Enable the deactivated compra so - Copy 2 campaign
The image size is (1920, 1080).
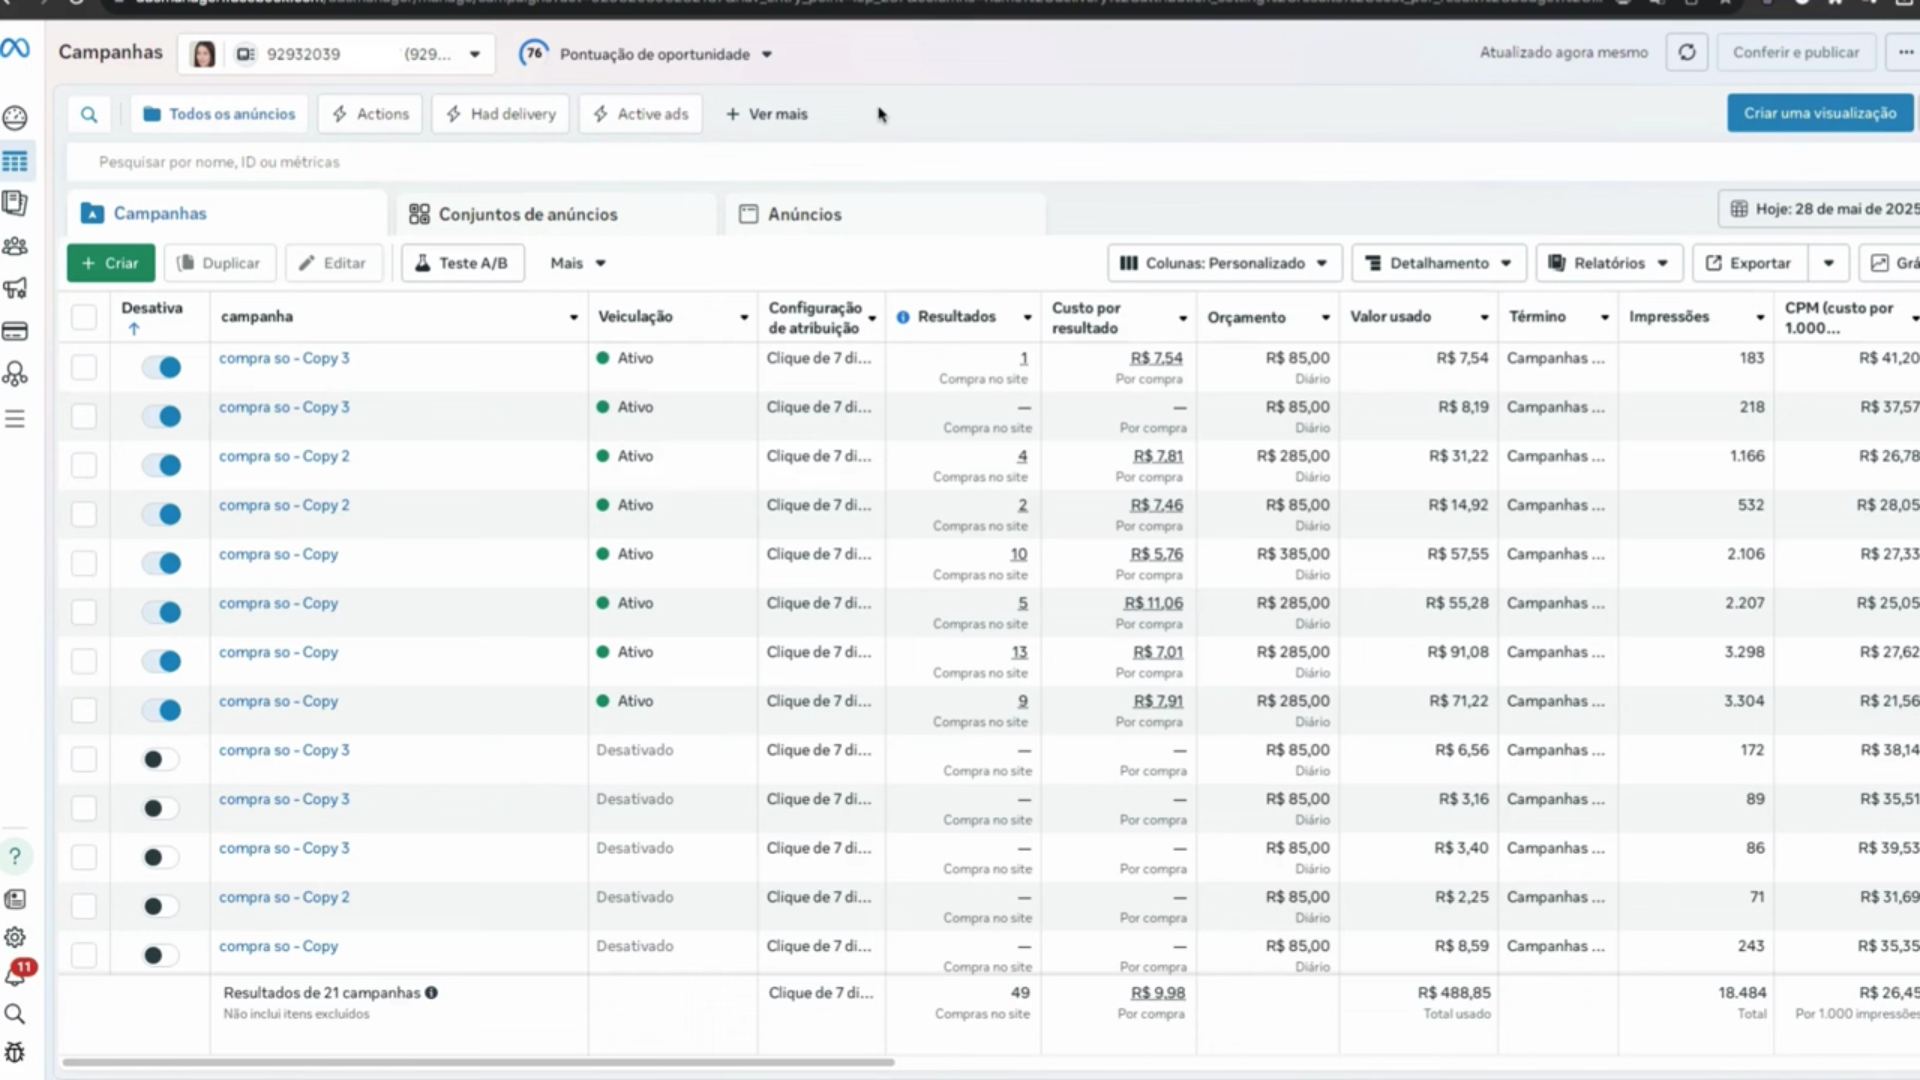click(161, 906)
